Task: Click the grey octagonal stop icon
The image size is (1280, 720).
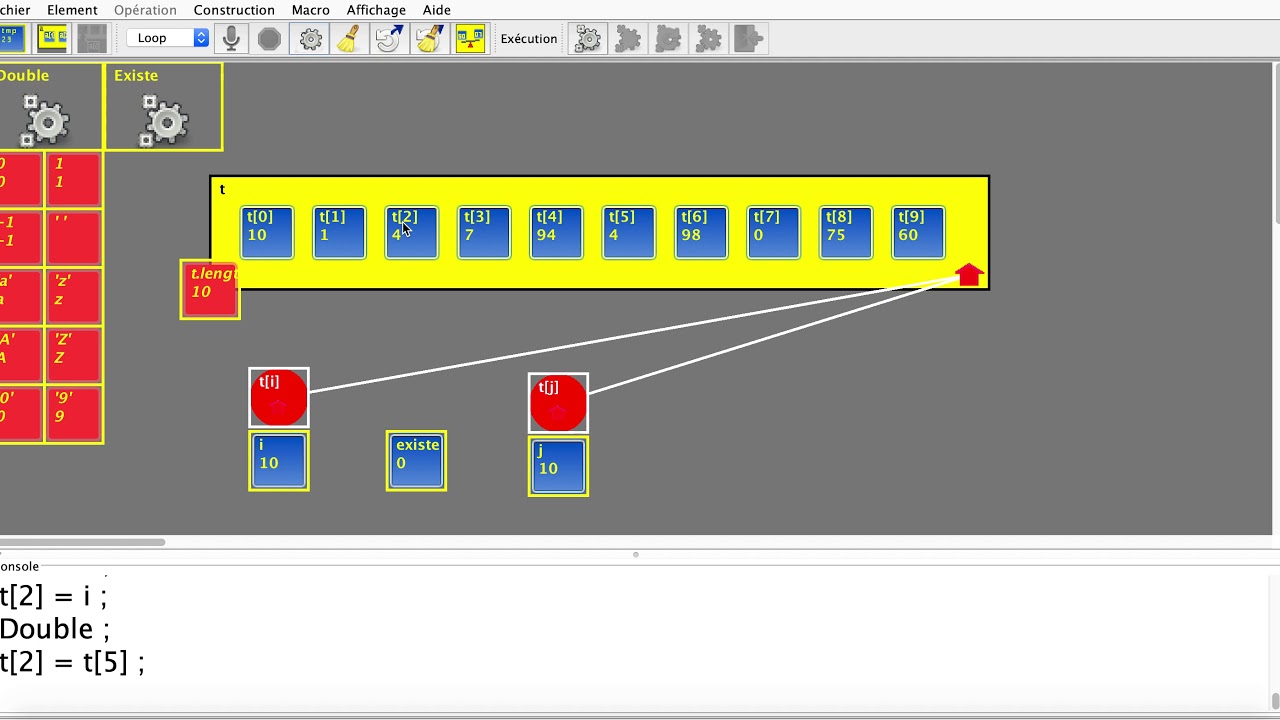Action: [270, 39]
